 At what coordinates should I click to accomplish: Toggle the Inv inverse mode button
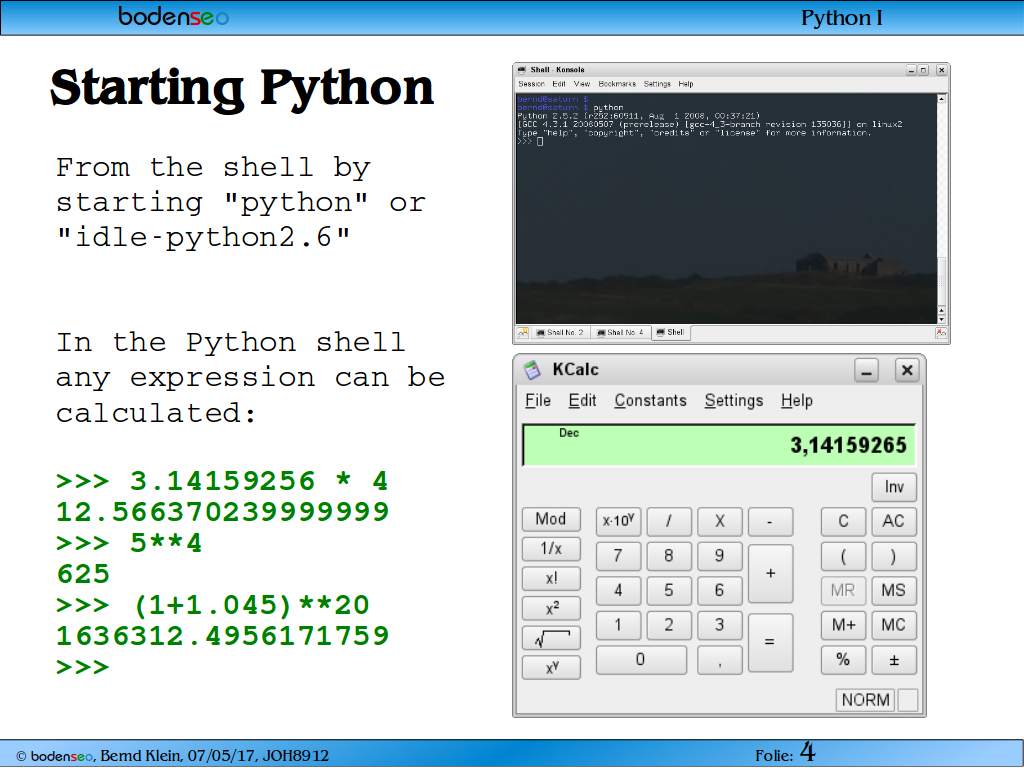click(x=894, y=487)
